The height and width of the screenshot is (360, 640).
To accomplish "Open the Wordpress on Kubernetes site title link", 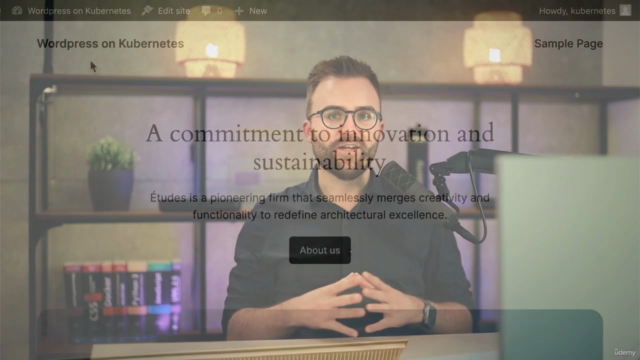I will 110,43.
